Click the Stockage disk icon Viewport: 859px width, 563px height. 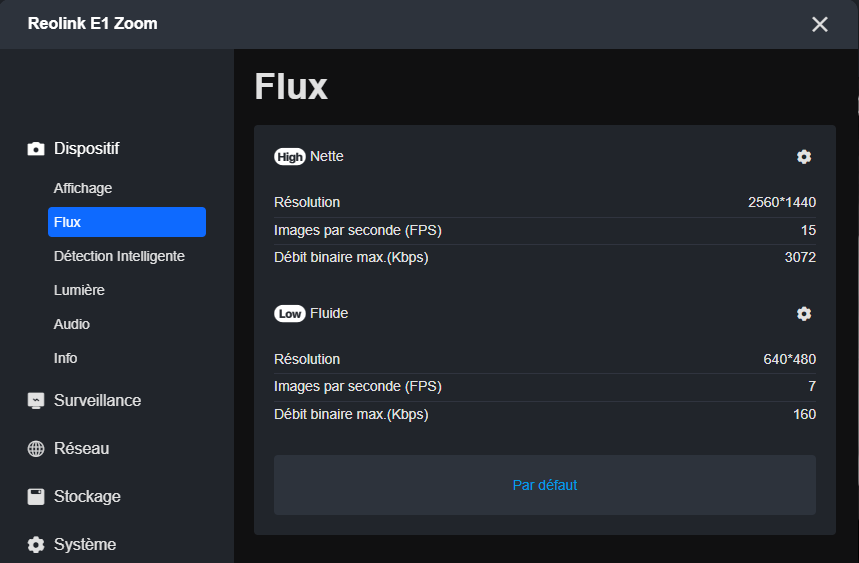(x=36, y=497)
